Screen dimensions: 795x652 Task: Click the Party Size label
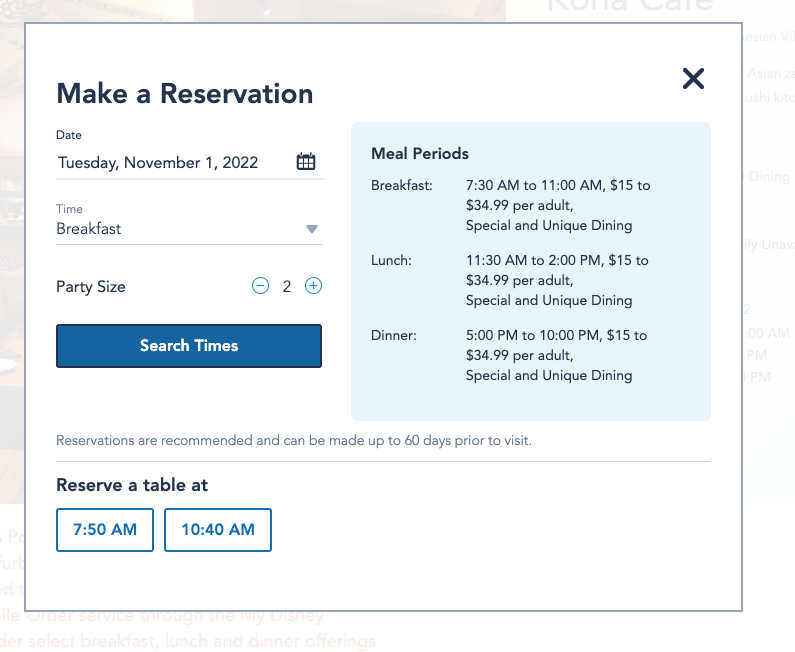click(x=91, y=287)
